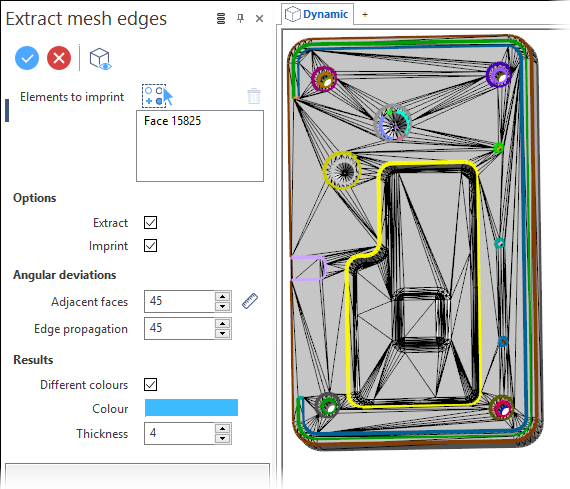This screenshot has height=489, width=570.
Task: Uncheck the Extract checkbox
Action: 150,223
